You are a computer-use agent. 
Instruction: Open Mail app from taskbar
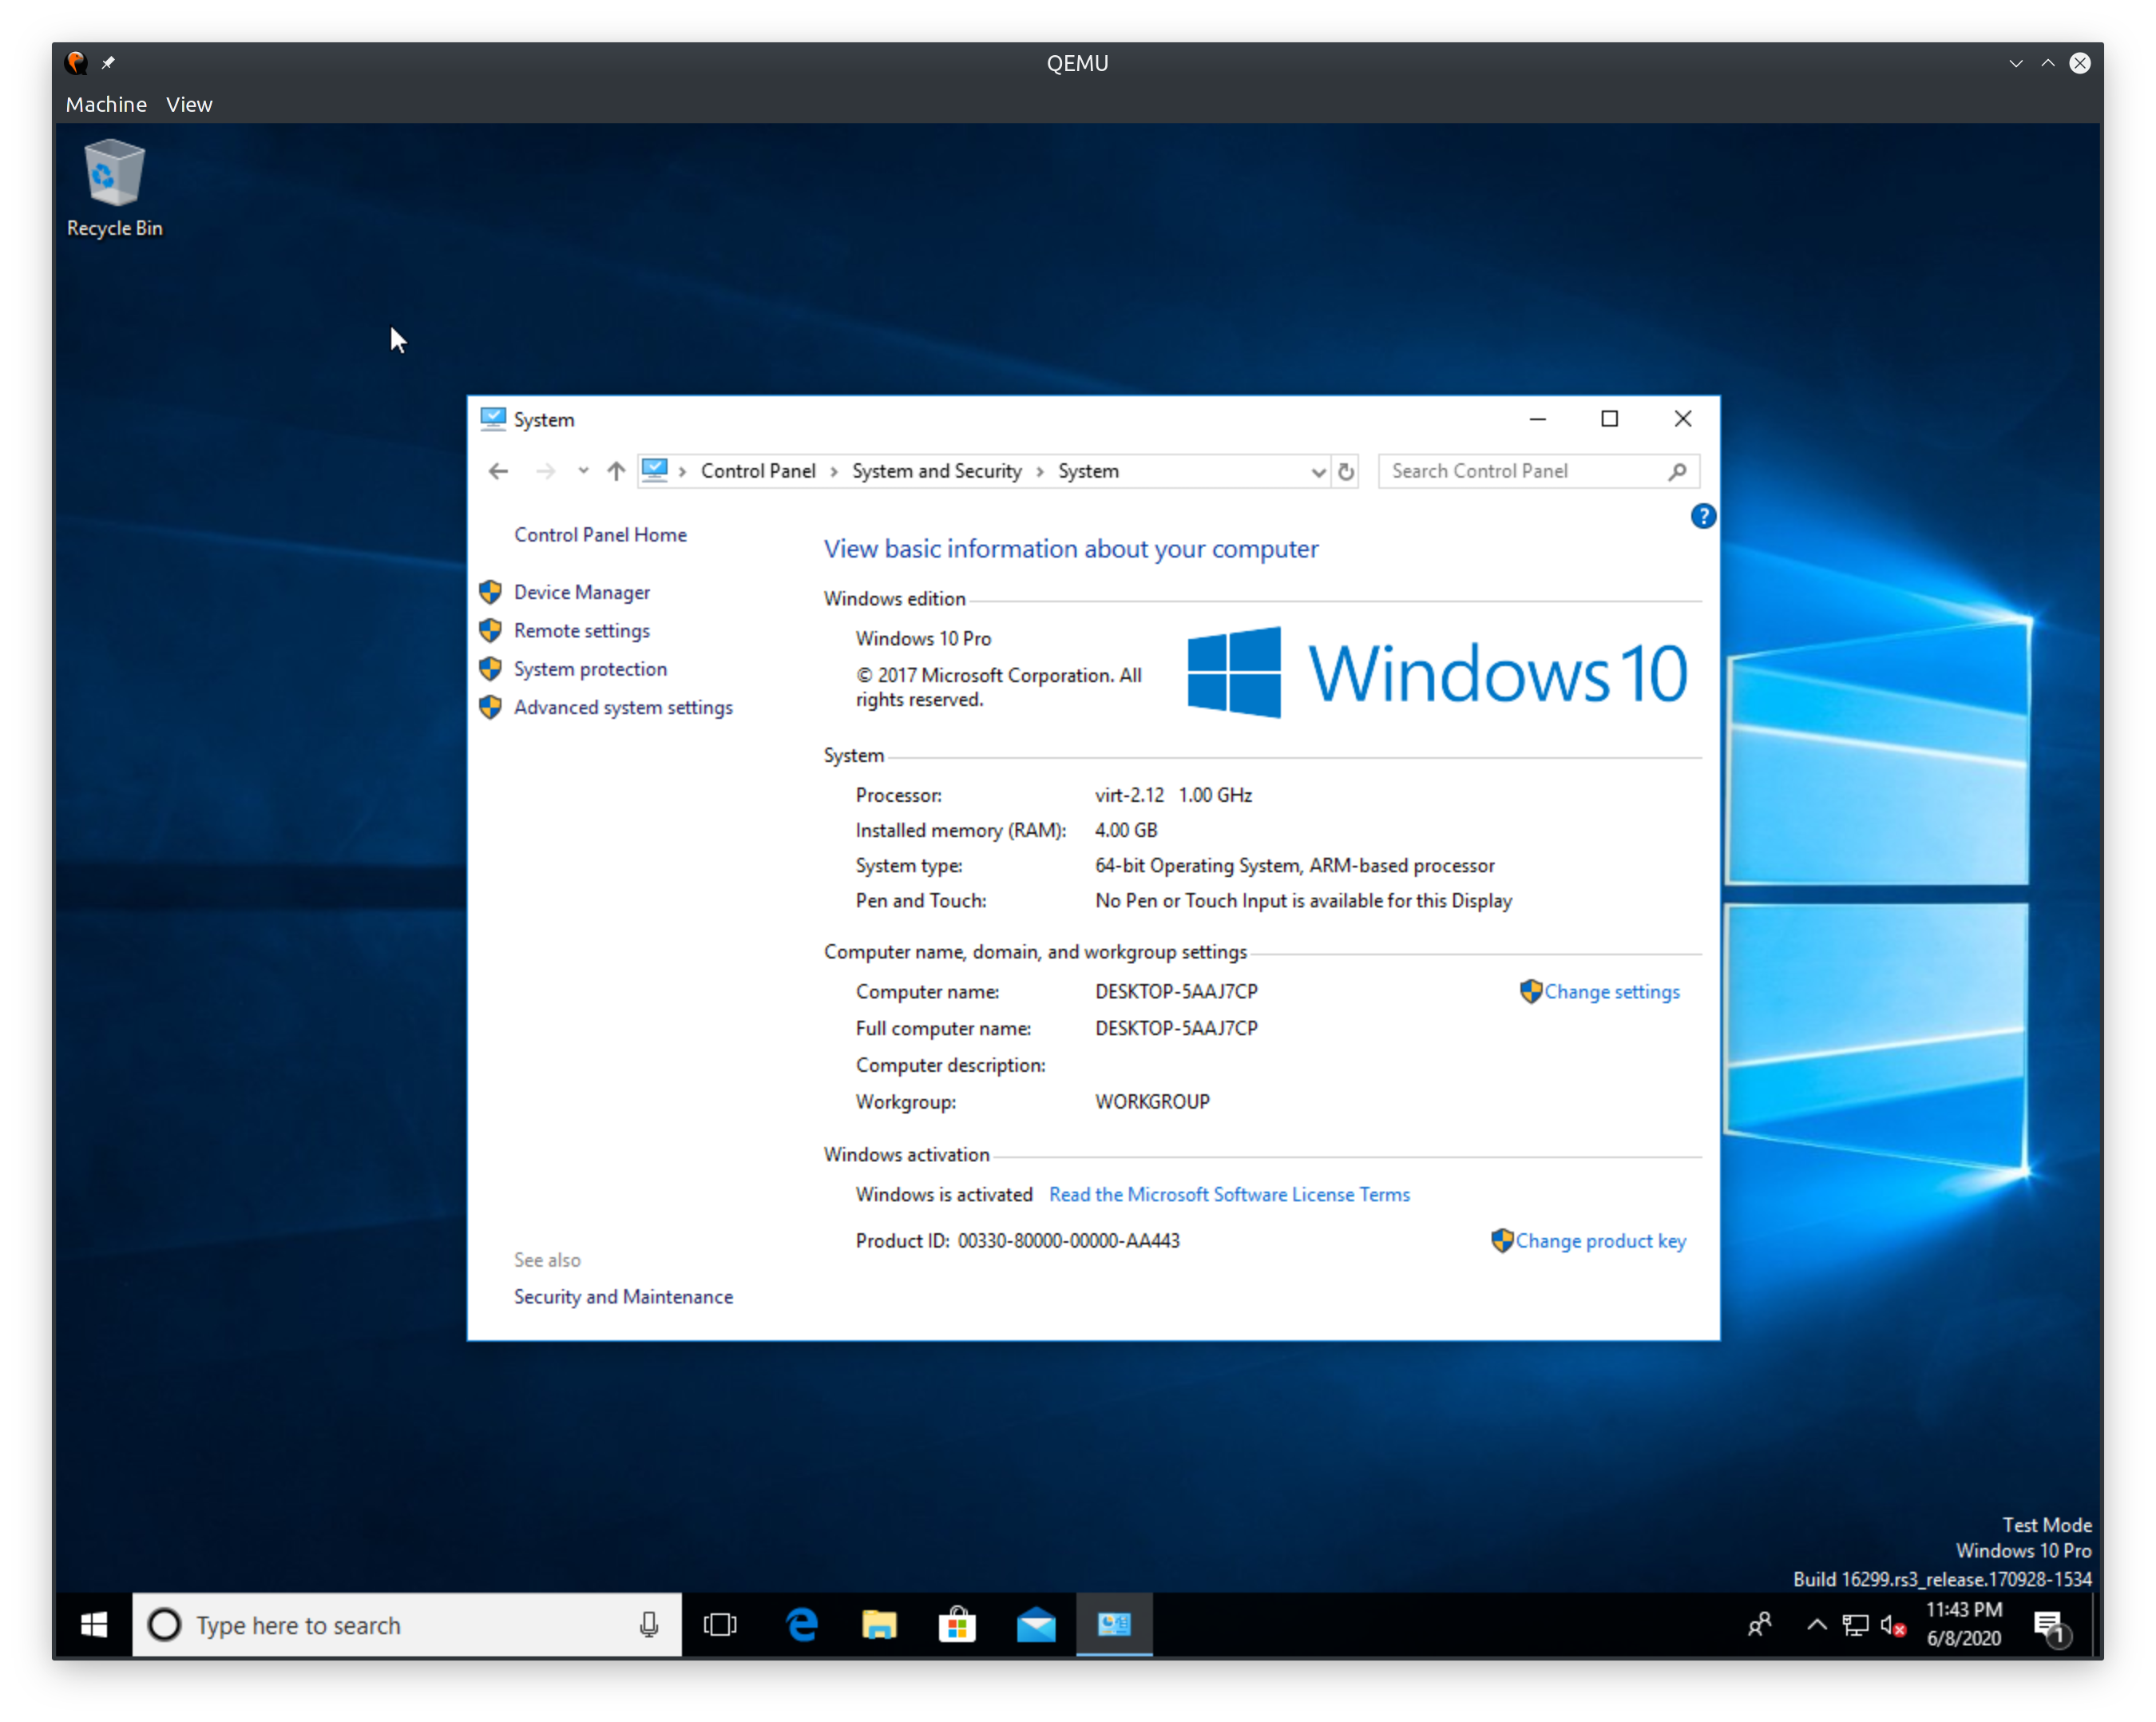pos(1036,1625)
